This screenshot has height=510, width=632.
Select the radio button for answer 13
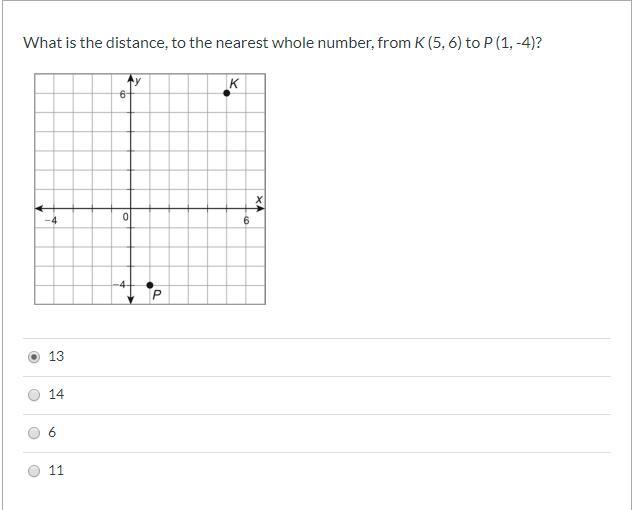(x=34, y=356)
